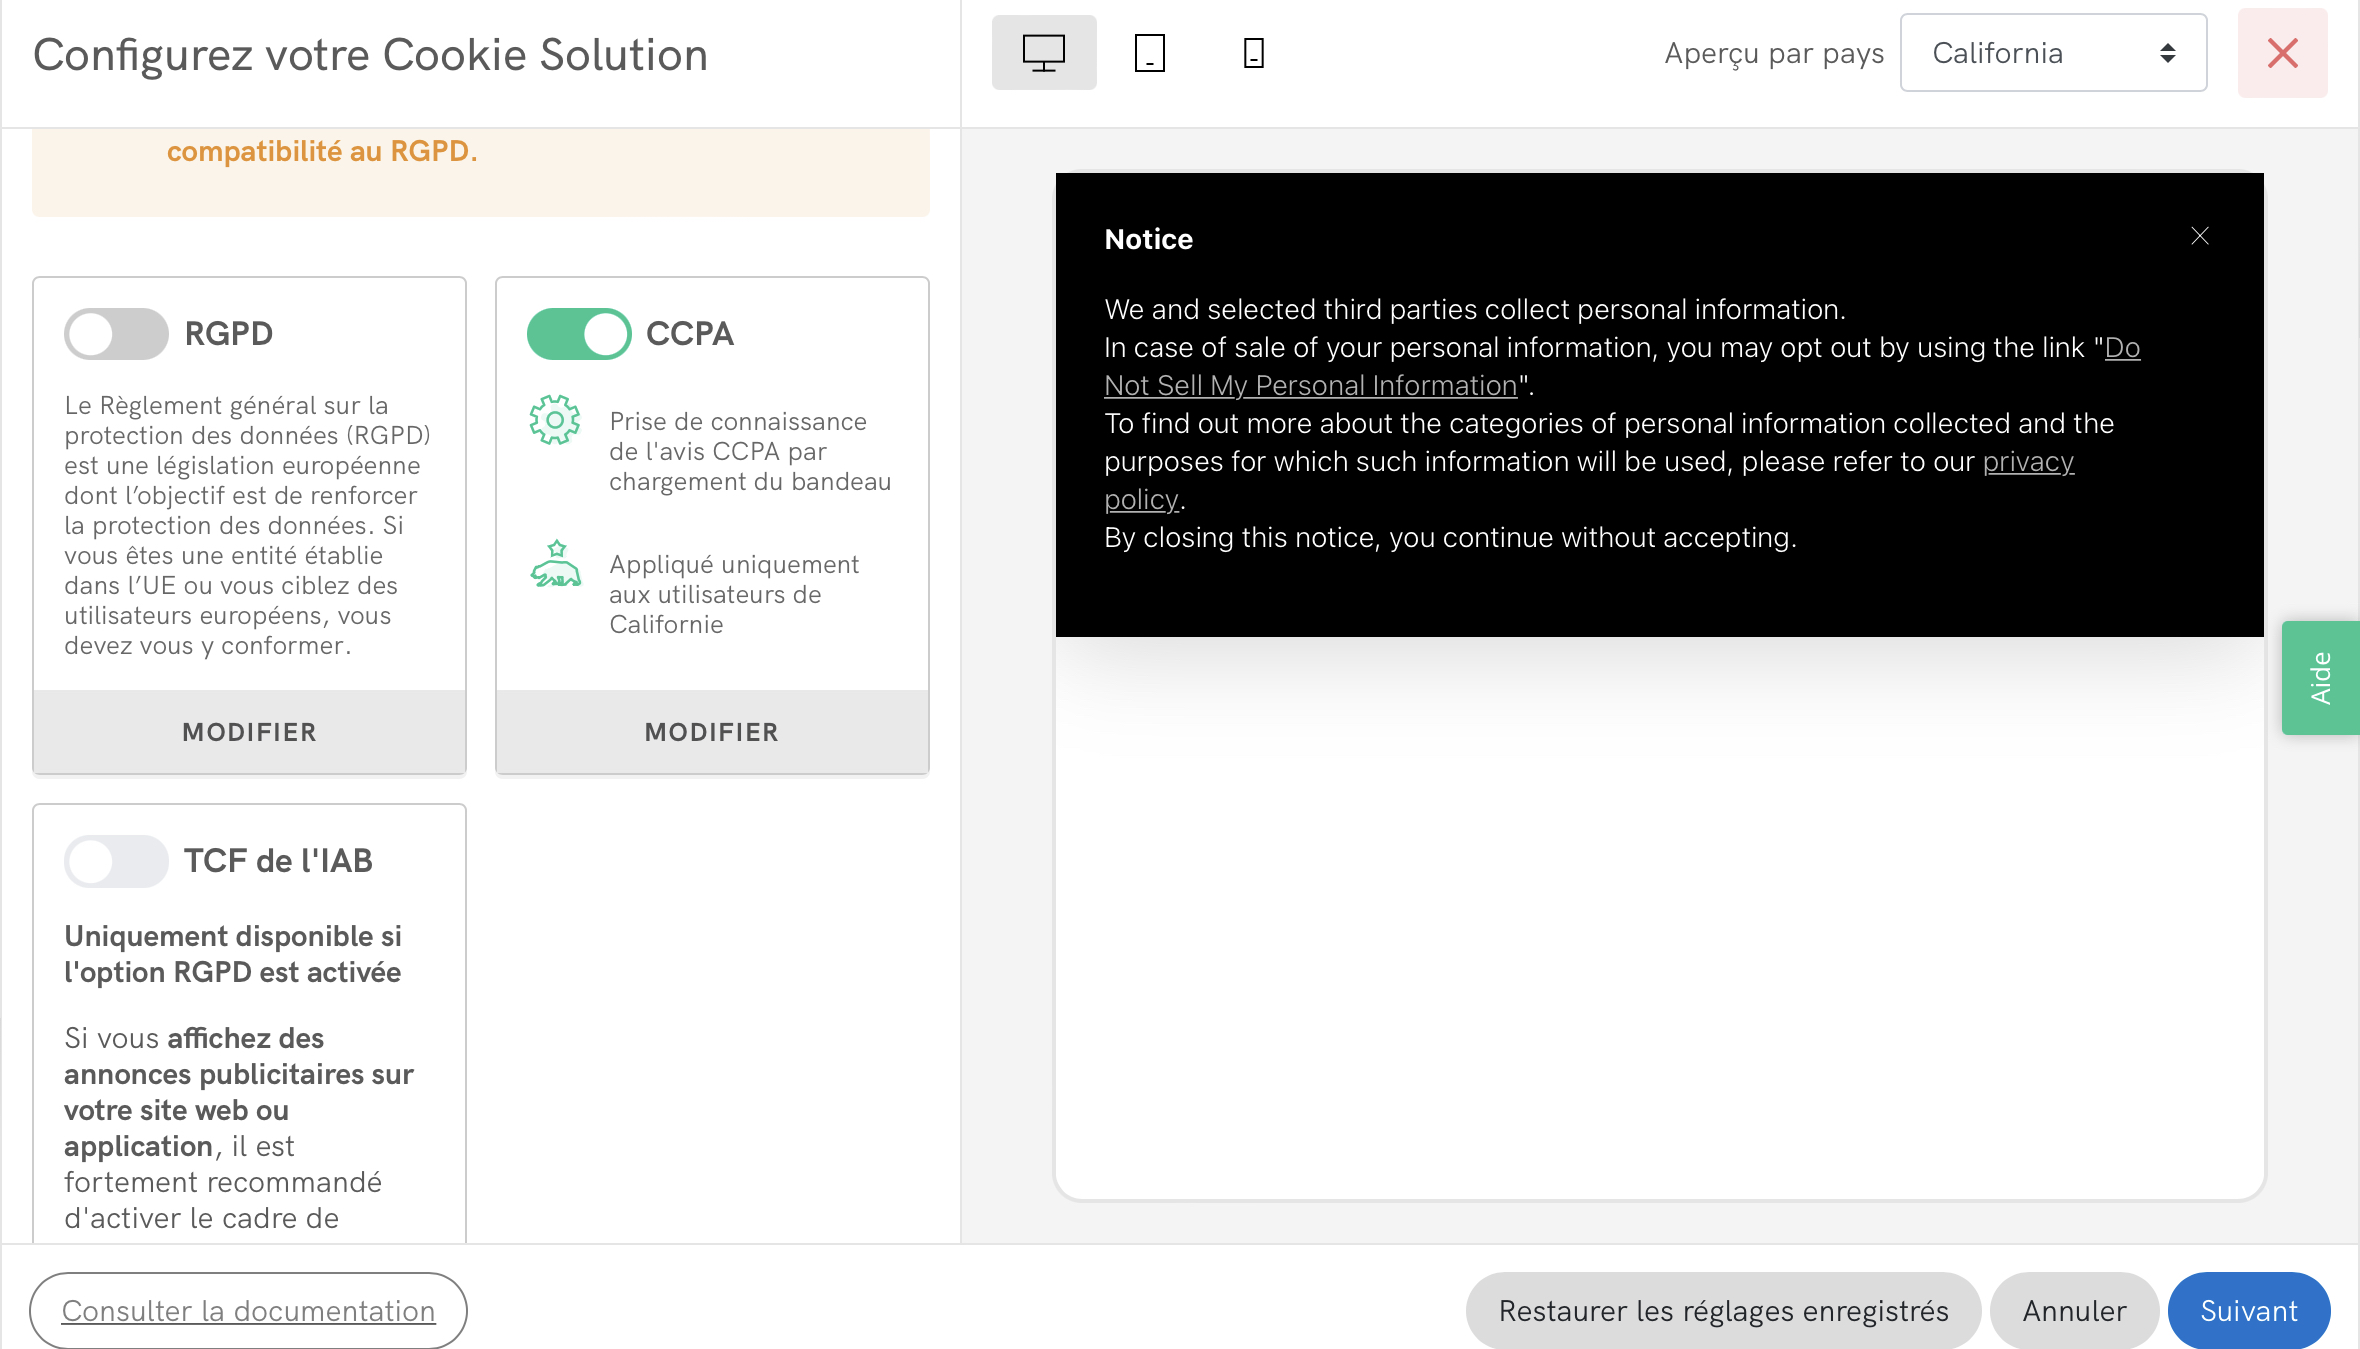2360x1349 pixels.
Task: Click the red X close configurator icon
Action: click(2282, 53)
